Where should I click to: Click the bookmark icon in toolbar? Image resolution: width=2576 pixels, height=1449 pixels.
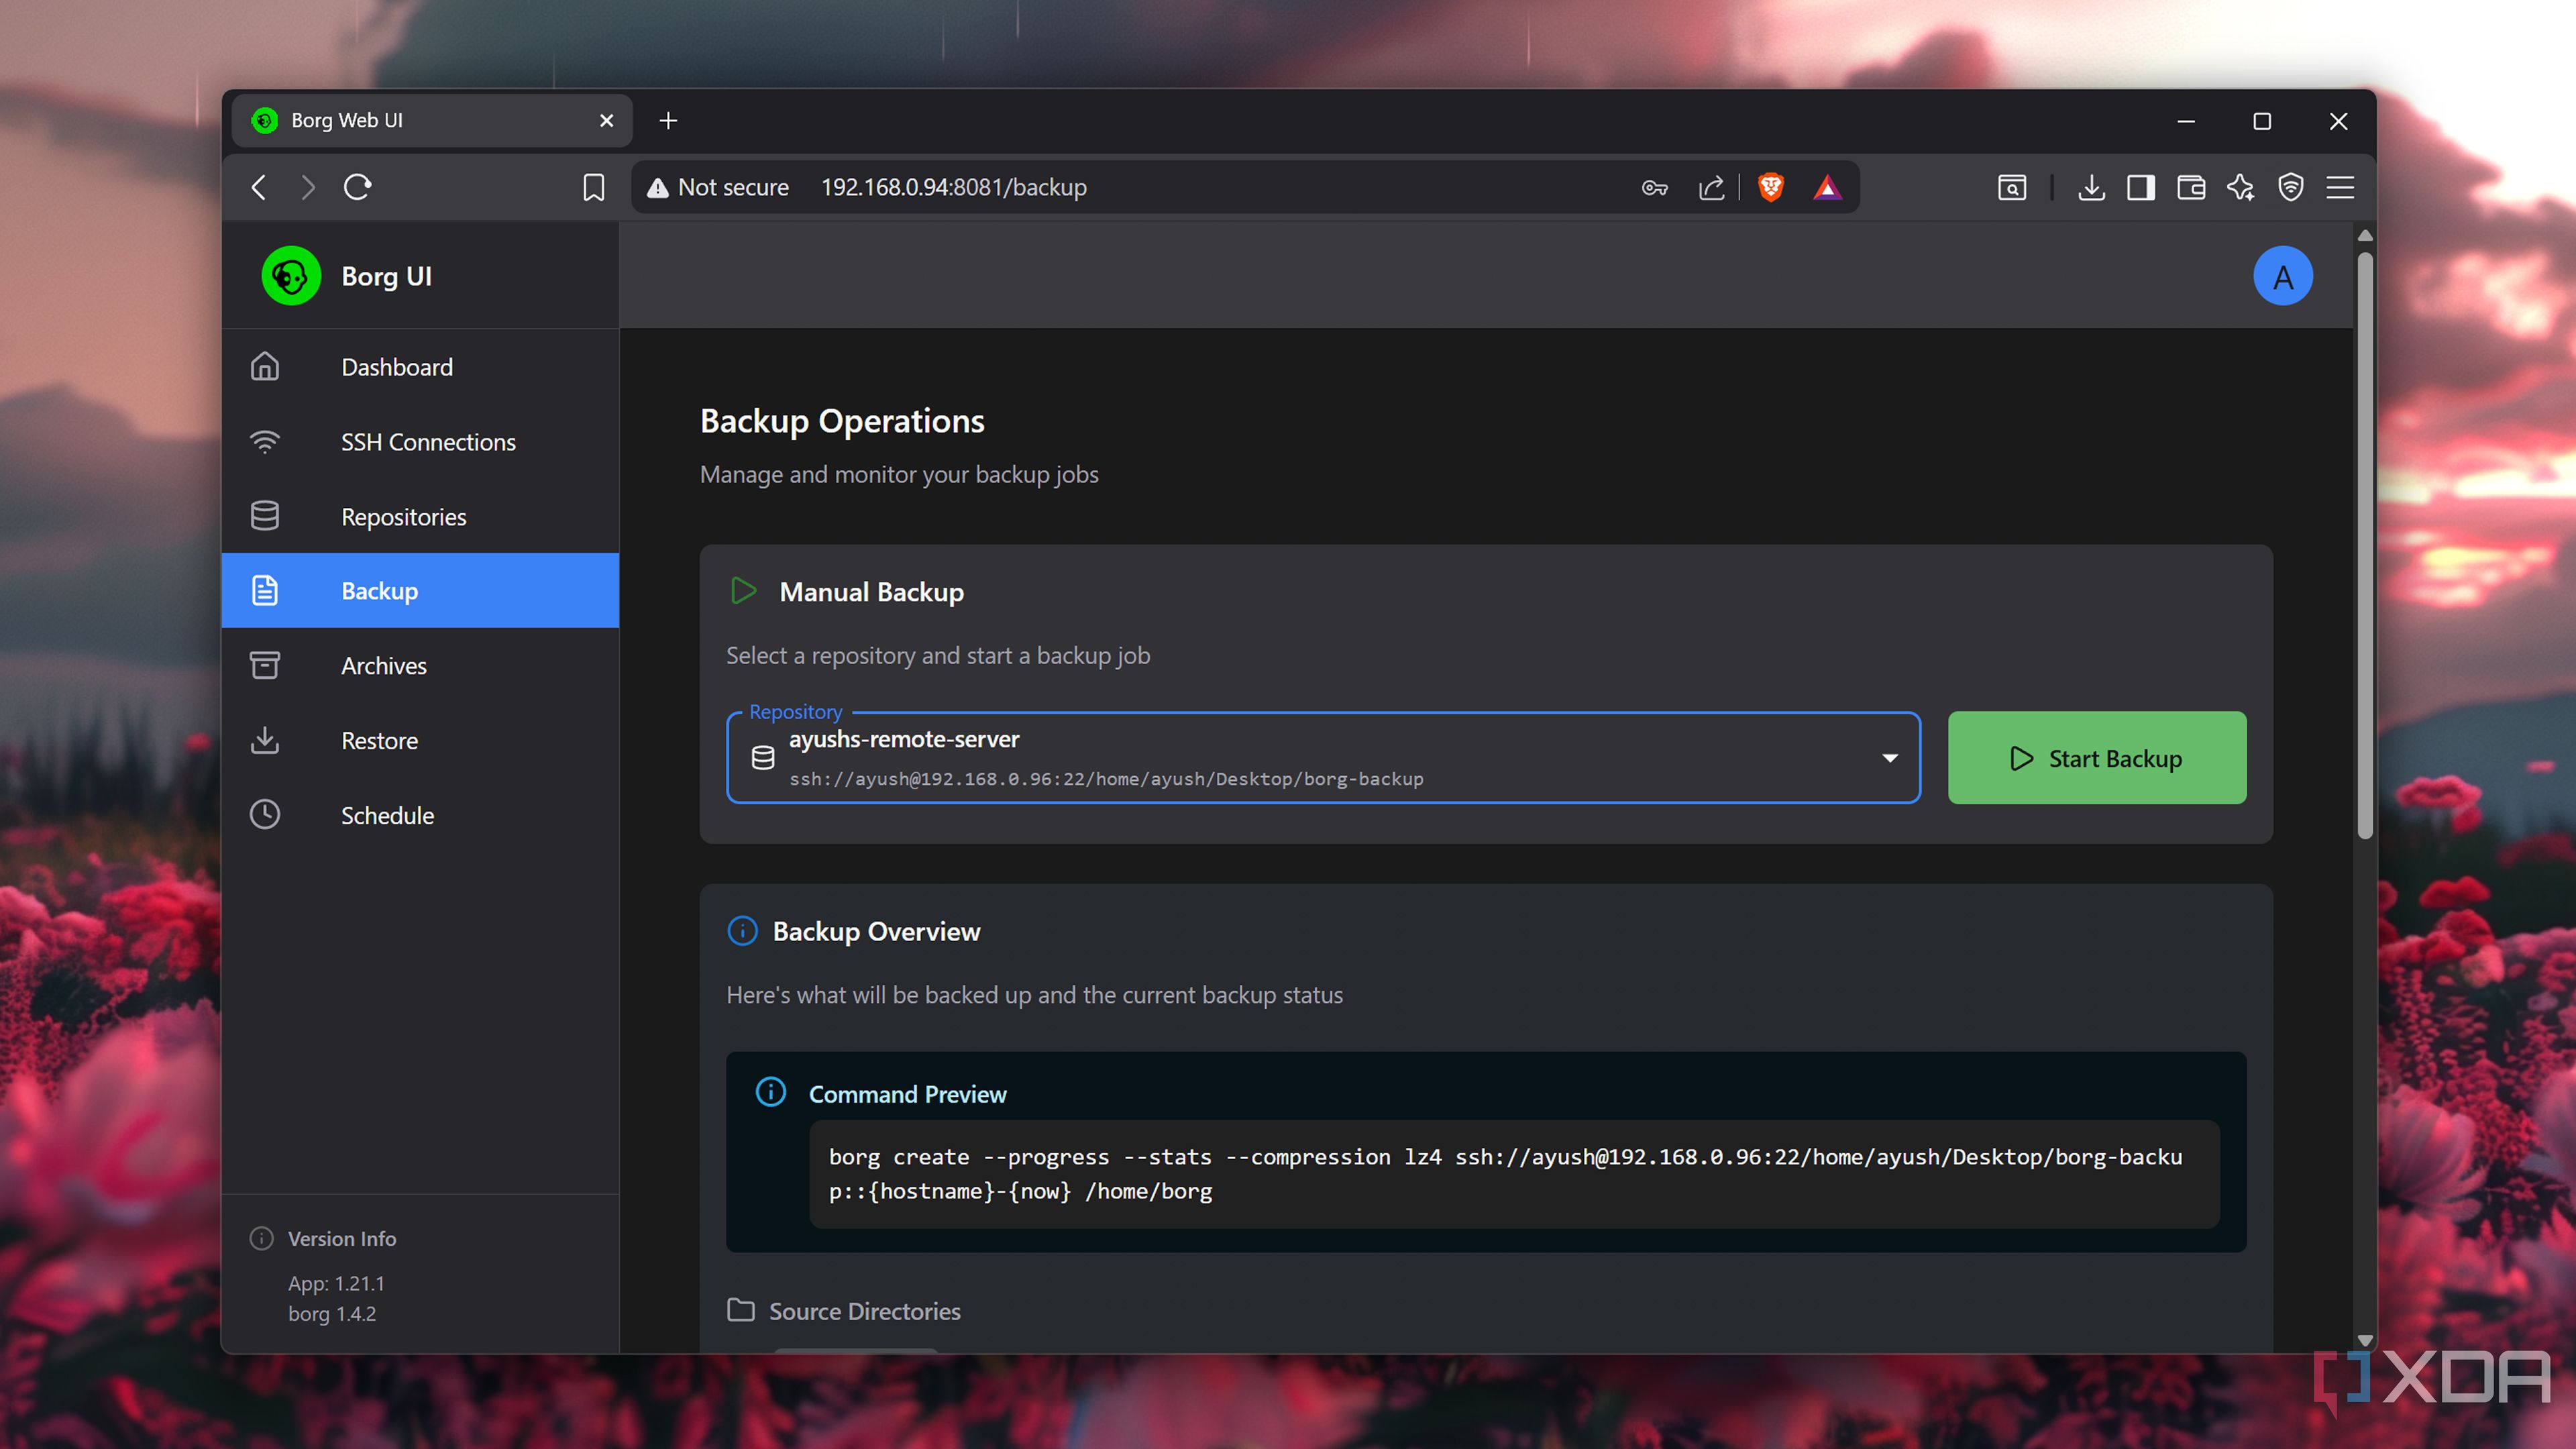(x=594, y=187)
